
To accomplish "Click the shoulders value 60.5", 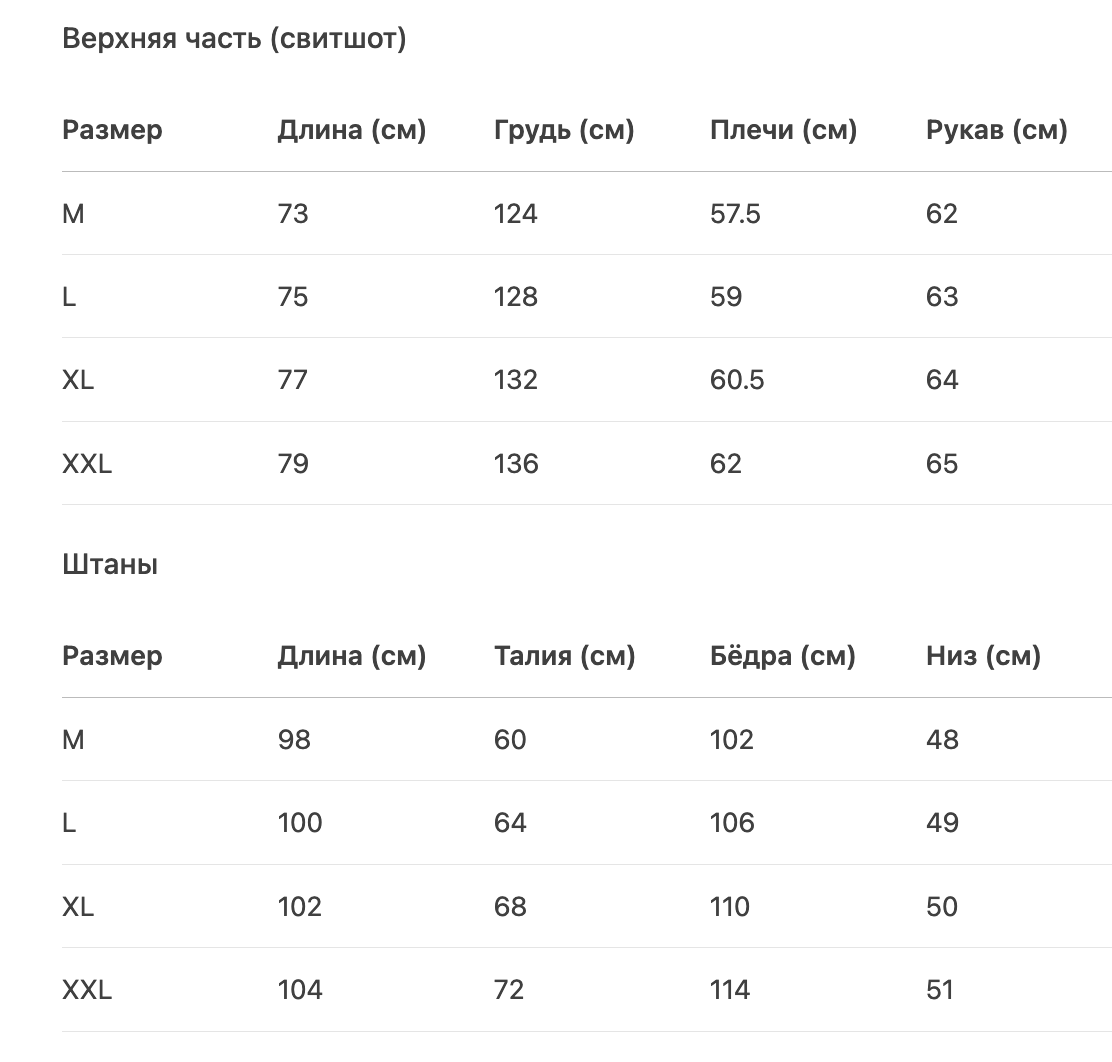I will click(x=736, y=380).
